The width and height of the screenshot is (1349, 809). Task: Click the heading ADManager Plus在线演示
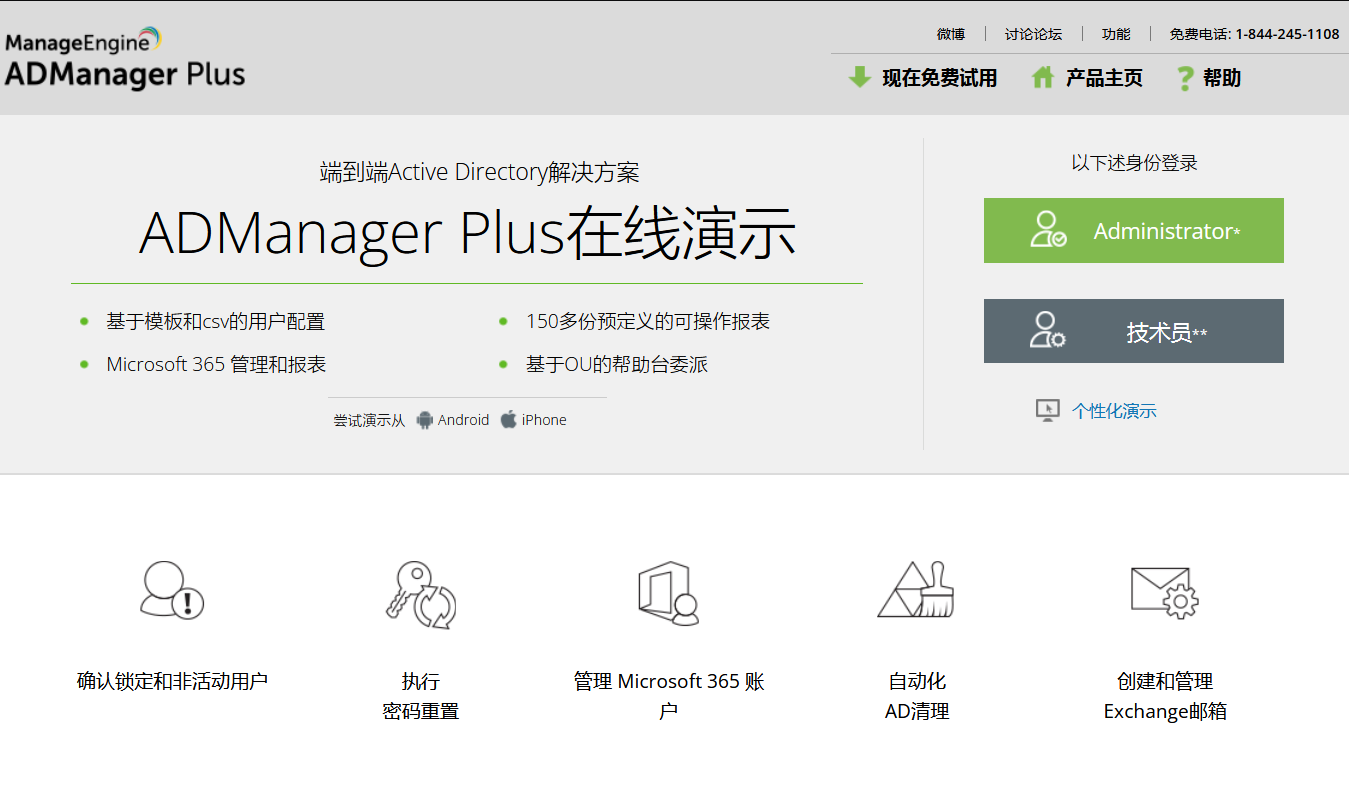tap(467, 232)
